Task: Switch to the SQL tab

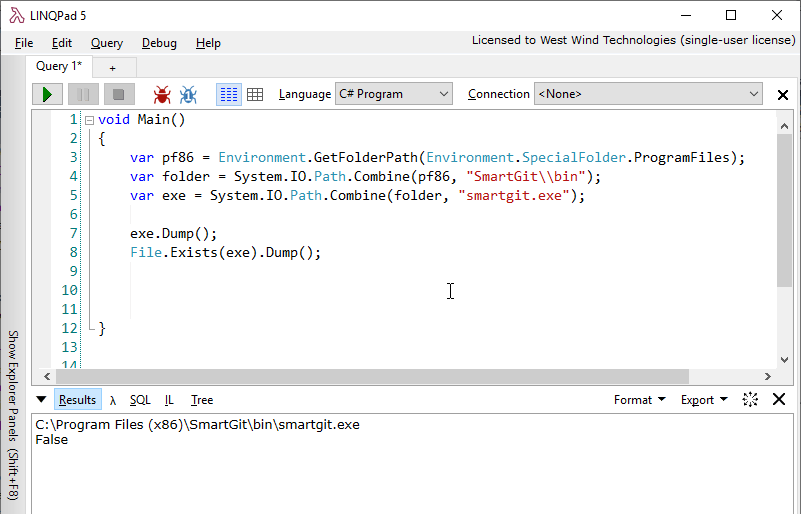Action: tap(140, 400)
